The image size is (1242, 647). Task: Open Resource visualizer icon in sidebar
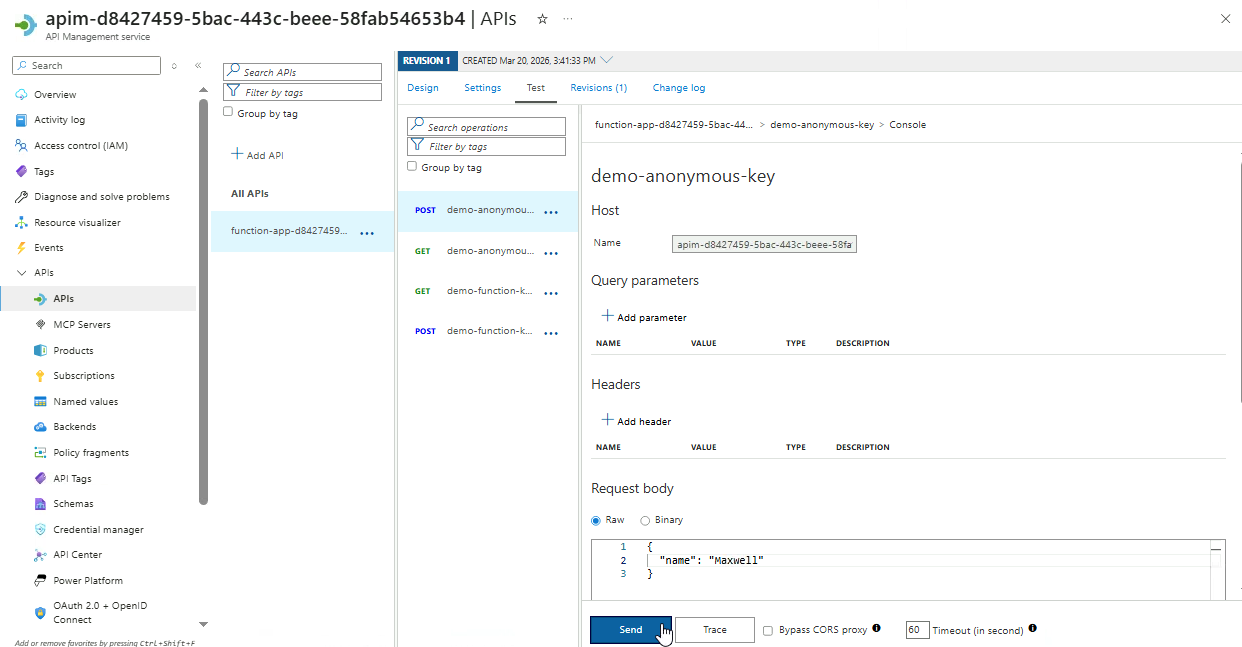[x=21, y=223]
